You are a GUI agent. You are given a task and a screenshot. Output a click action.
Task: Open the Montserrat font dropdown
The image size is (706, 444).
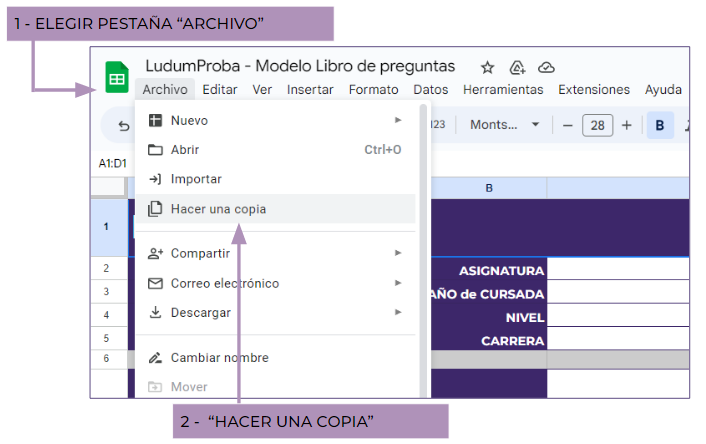tap(505, 125)
